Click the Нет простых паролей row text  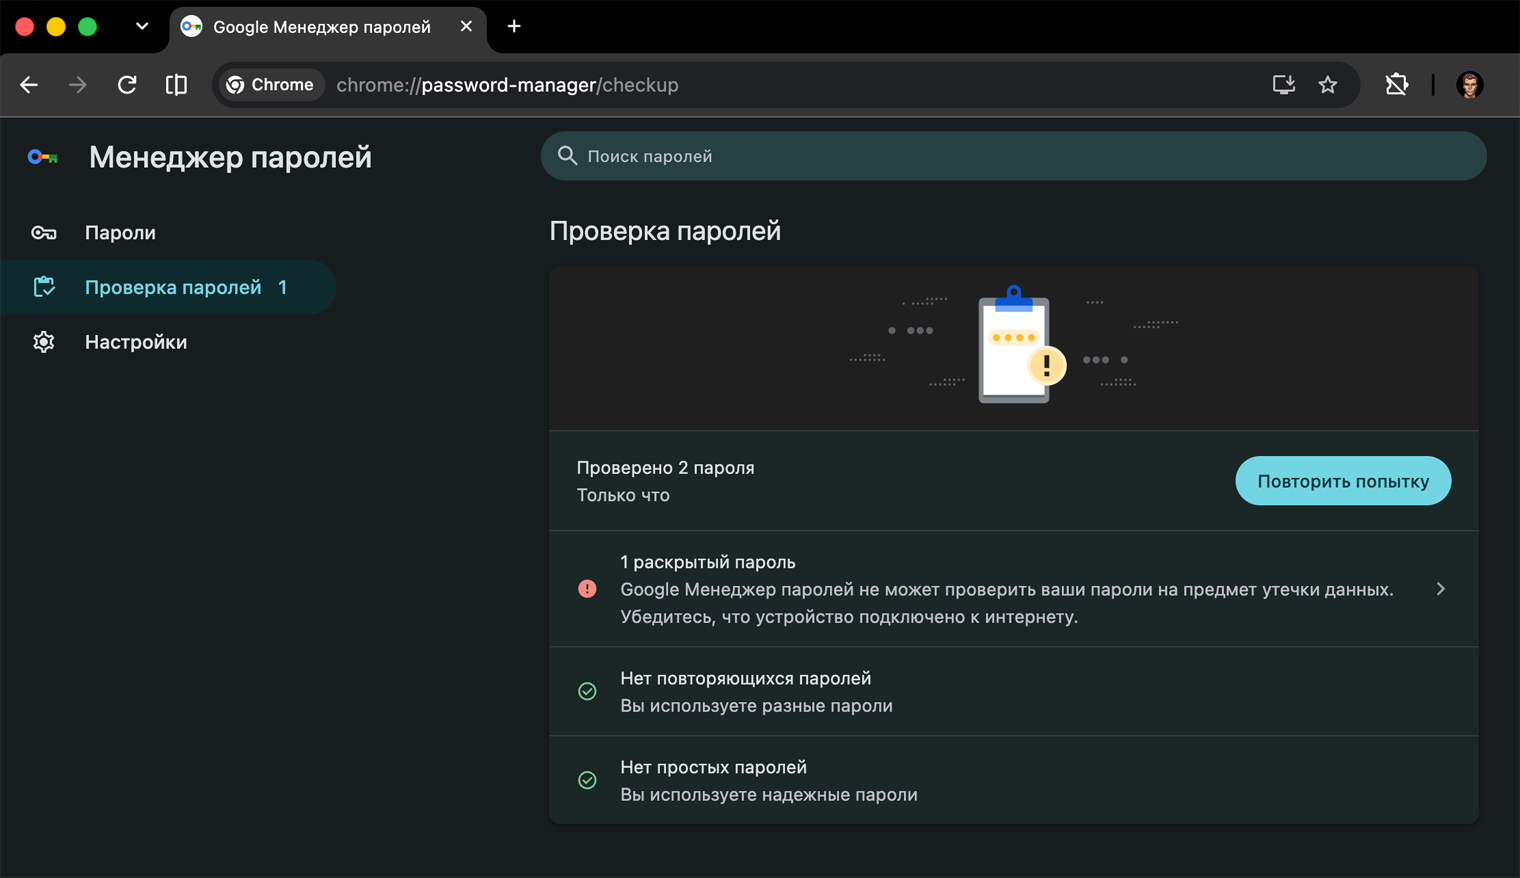[713, 767]
